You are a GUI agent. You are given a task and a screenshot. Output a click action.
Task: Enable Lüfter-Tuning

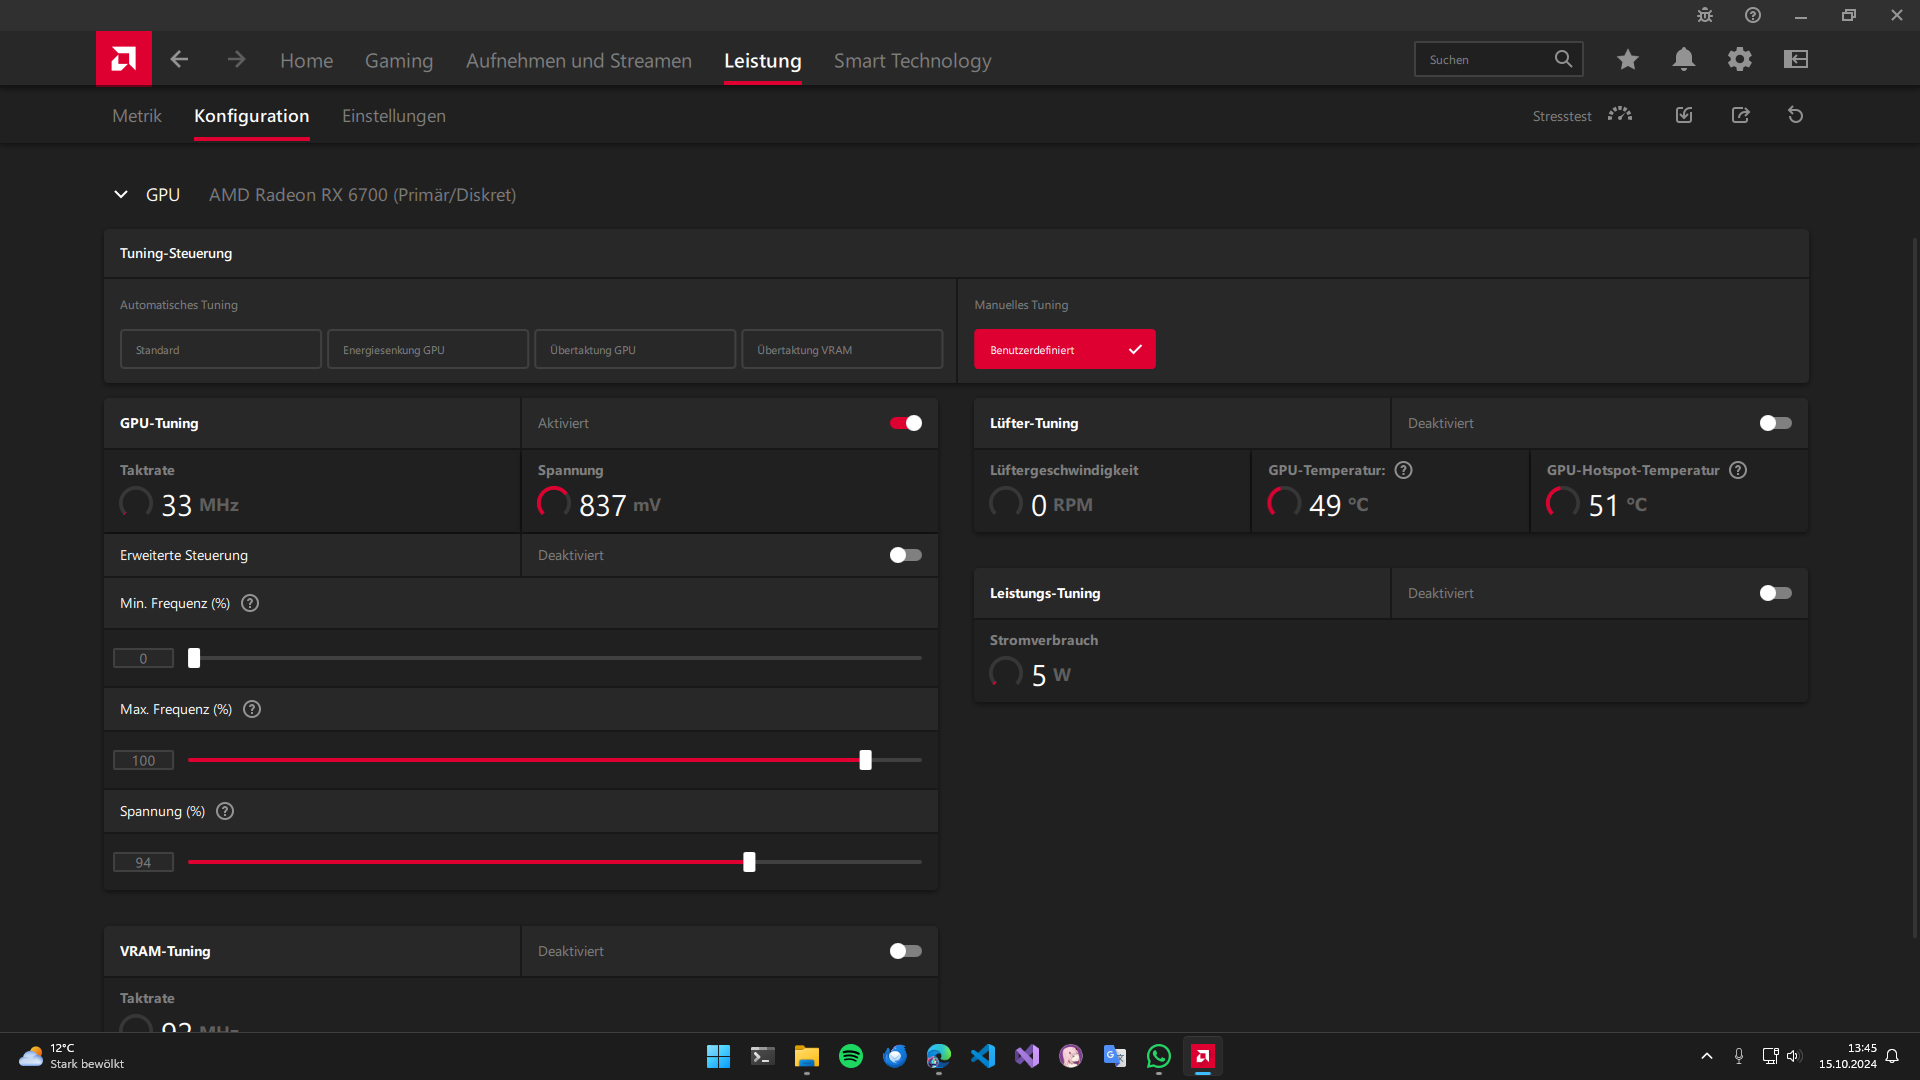pyautogui.click(x=1775, y=423)
